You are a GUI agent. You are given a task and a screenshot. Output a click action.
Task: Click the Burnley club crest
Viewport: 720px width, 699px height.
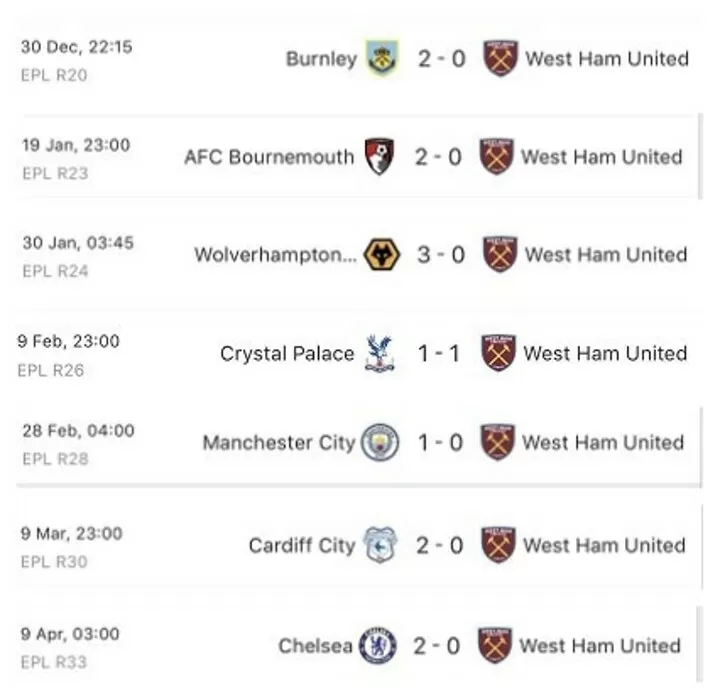[382, 58]
